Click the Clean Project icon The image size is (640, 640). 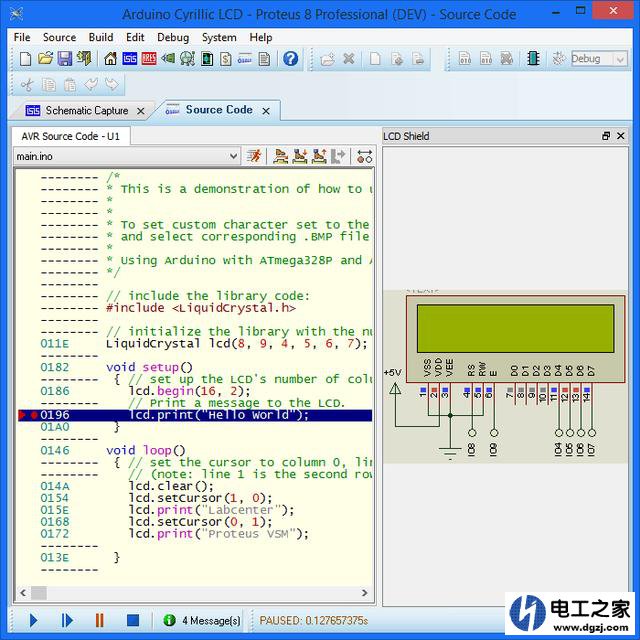click(x=507, y=59)
